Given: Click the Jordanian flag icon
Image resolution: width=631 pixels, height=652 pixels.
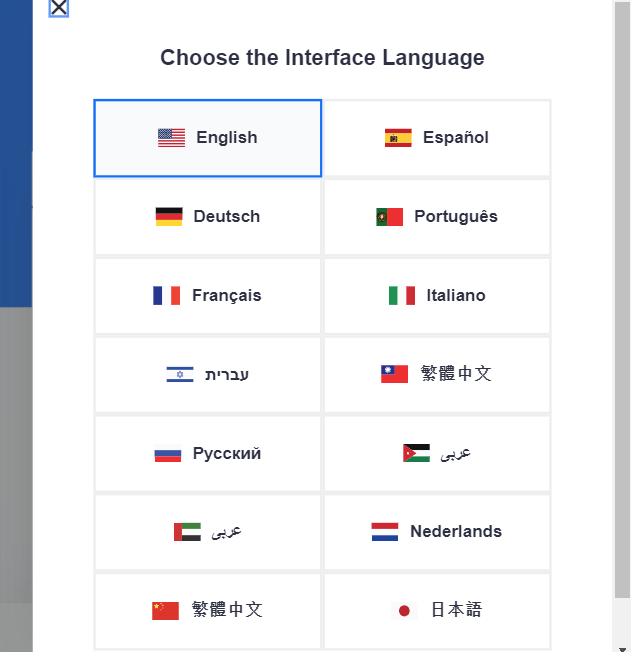Looking at the screenshot, I should [x=416, y=453].
